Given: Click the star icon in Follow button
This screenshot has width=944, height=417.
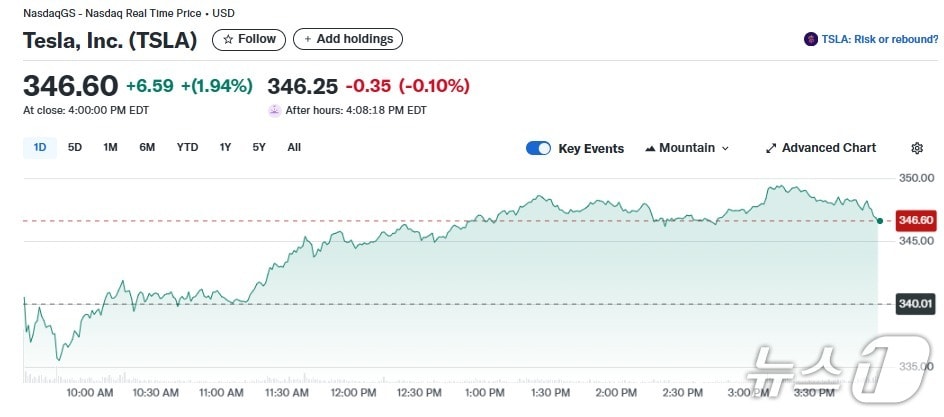Looking at the screenshot, I should pos(228,39).
